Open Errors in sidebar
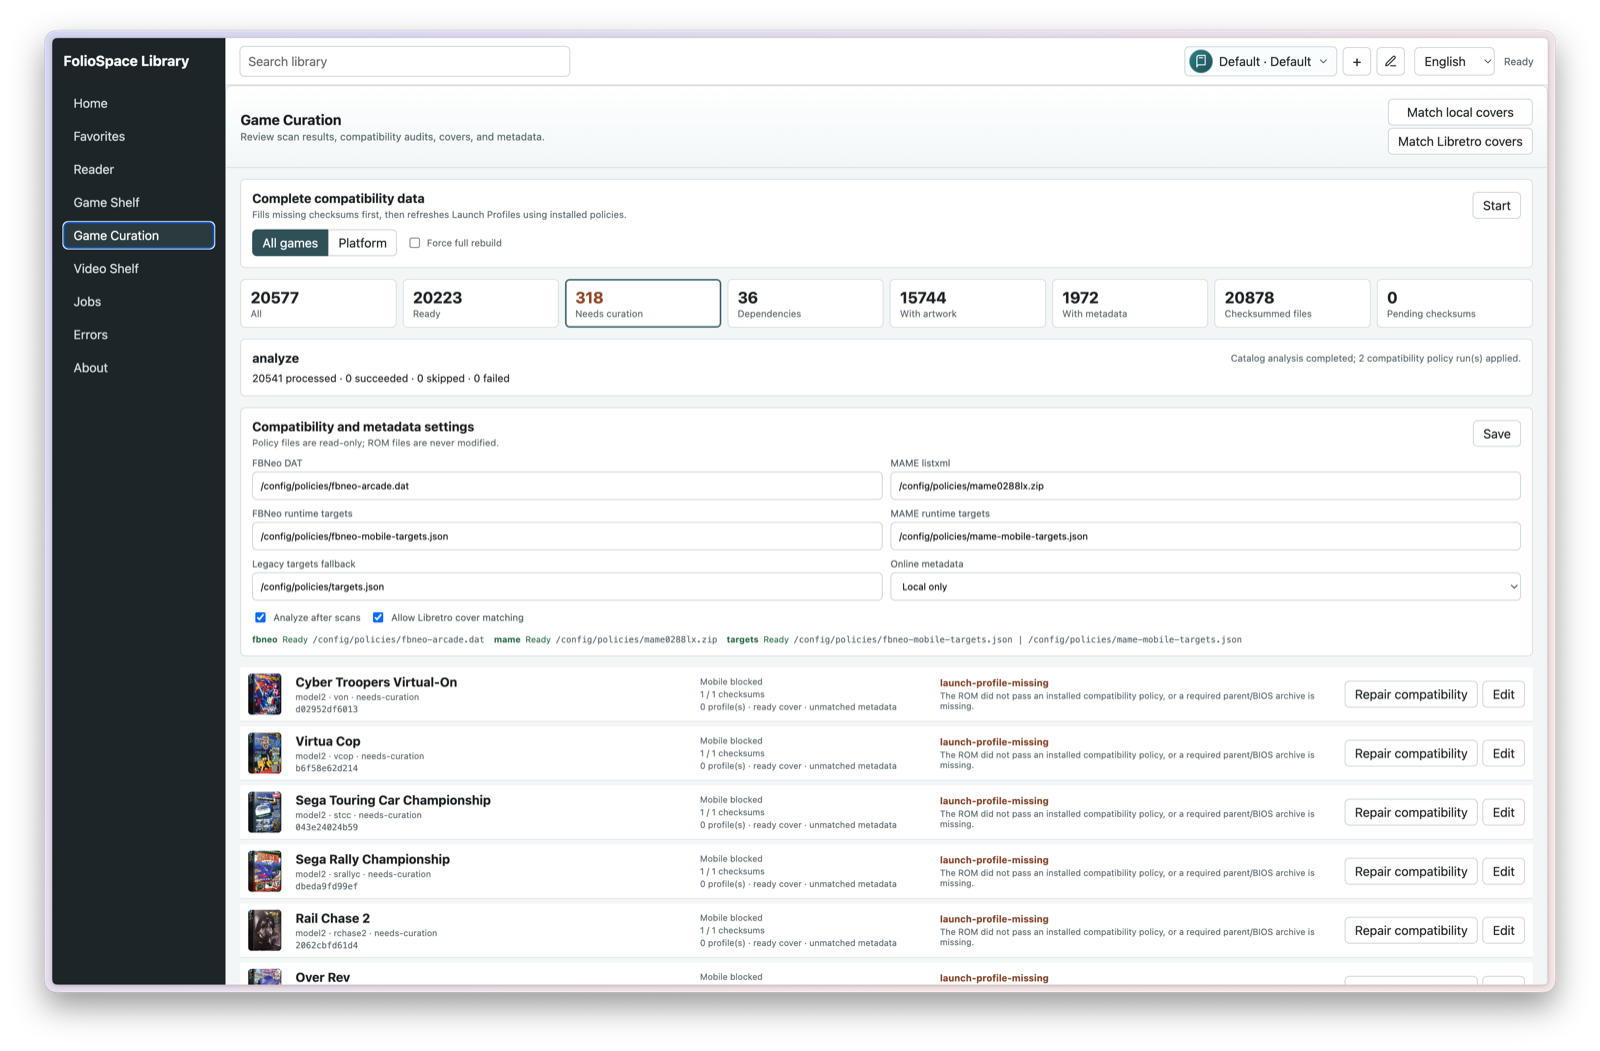The width and height of the screenshot is (1600, 1051). 139,334
